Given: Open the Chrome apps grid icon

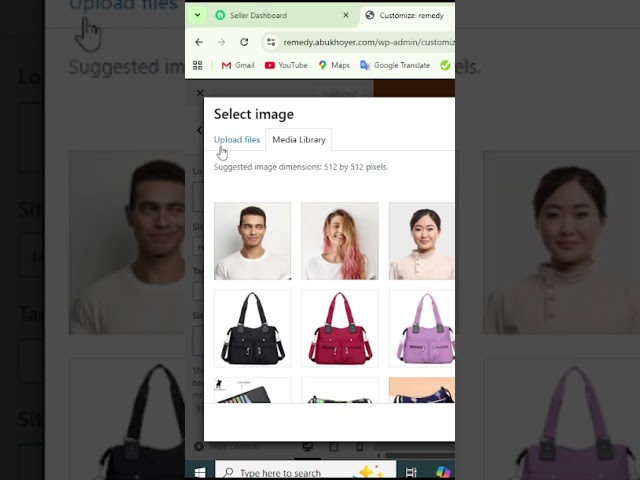Looking at the screenshot, I should point(198,65).
